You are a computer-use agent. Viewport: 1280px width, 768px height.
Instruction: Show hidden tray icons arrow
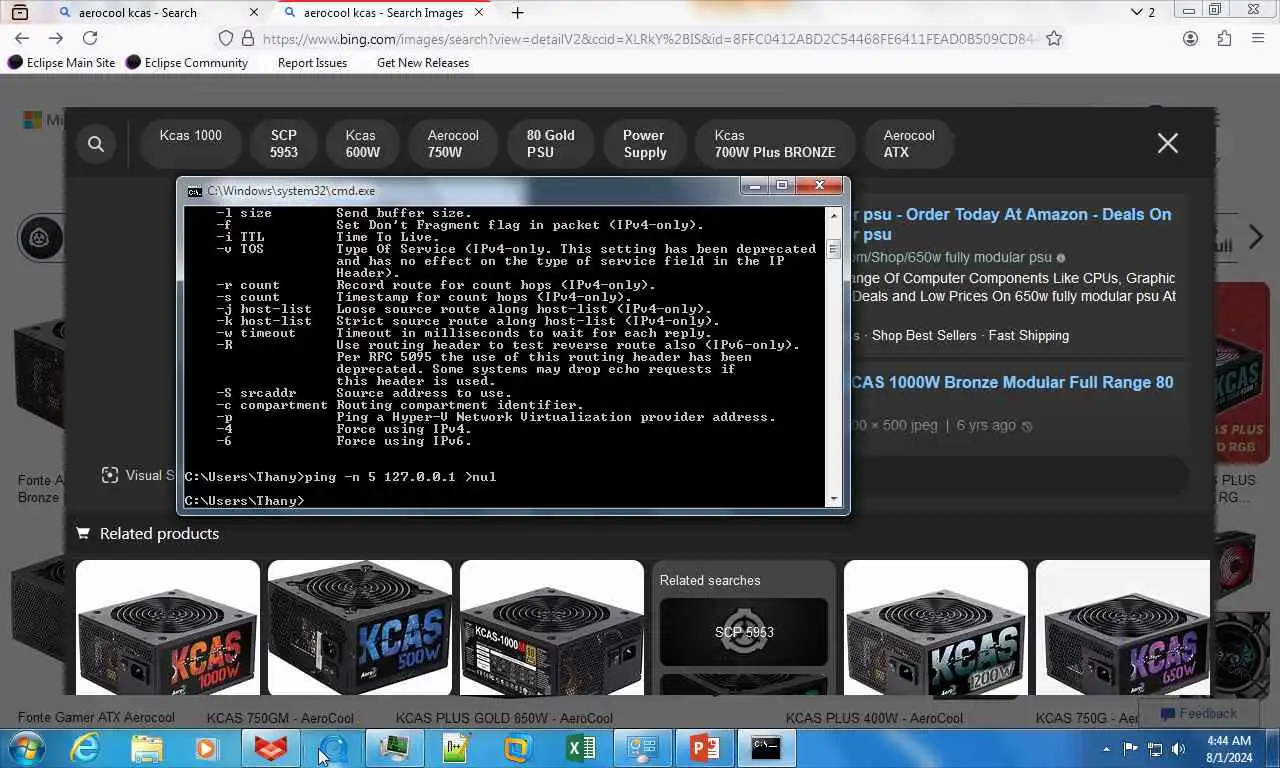point(1106,748)
